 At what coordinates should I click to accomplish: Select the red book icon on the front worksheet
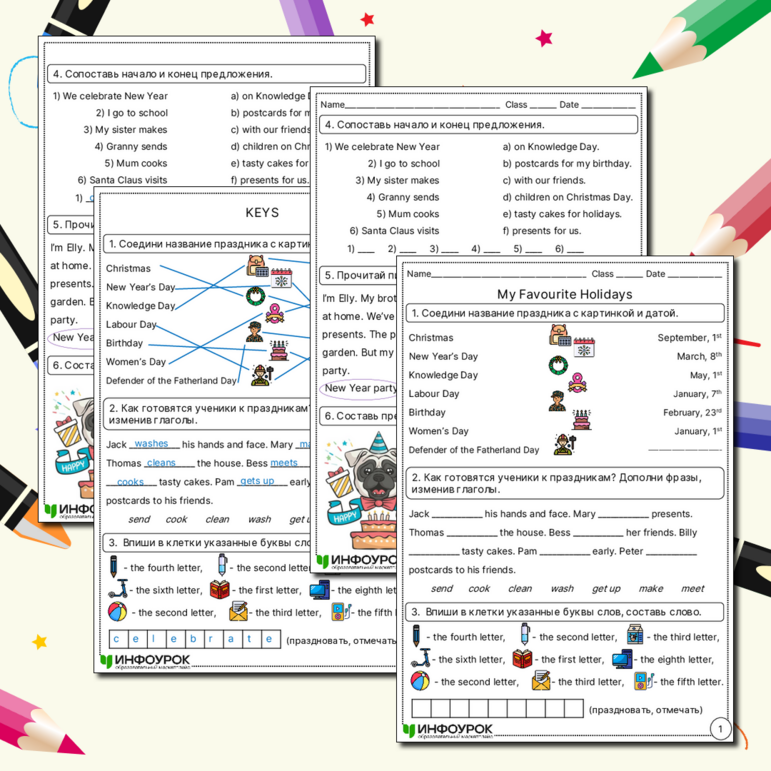pos(523,659)
